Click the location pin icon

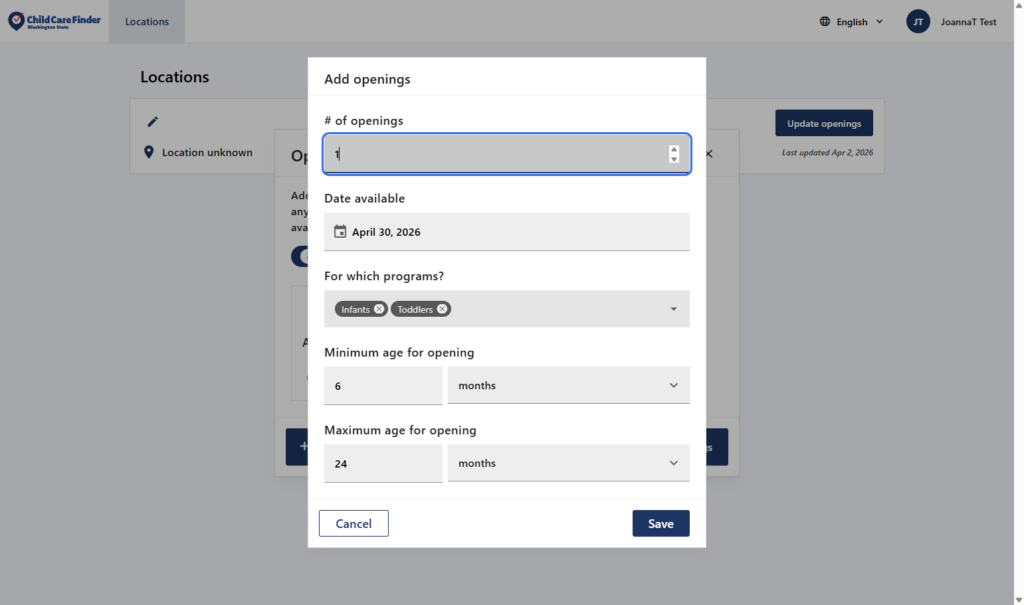point(149,153)
